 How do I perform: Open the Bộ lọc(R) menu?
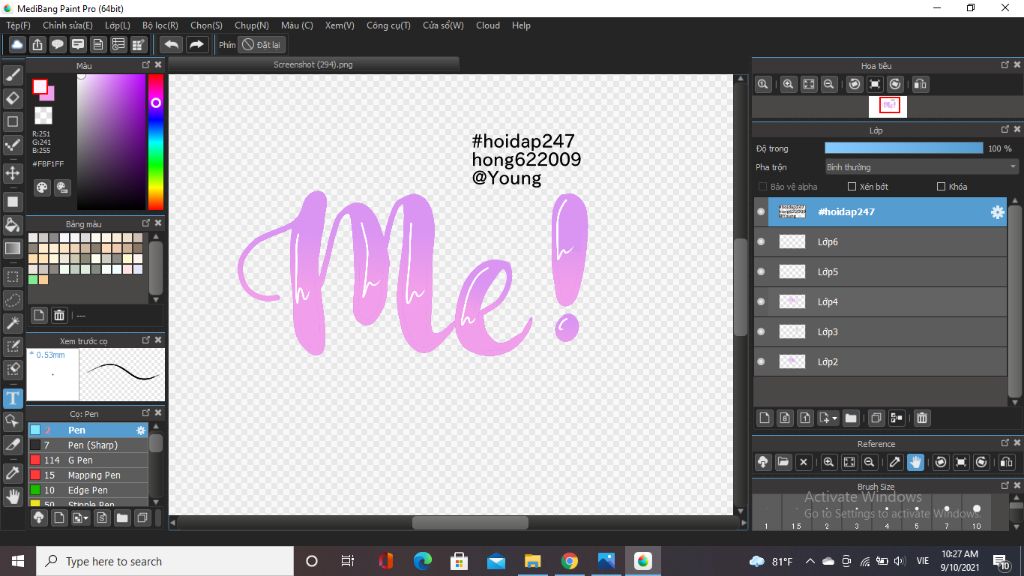pos(160,25)
